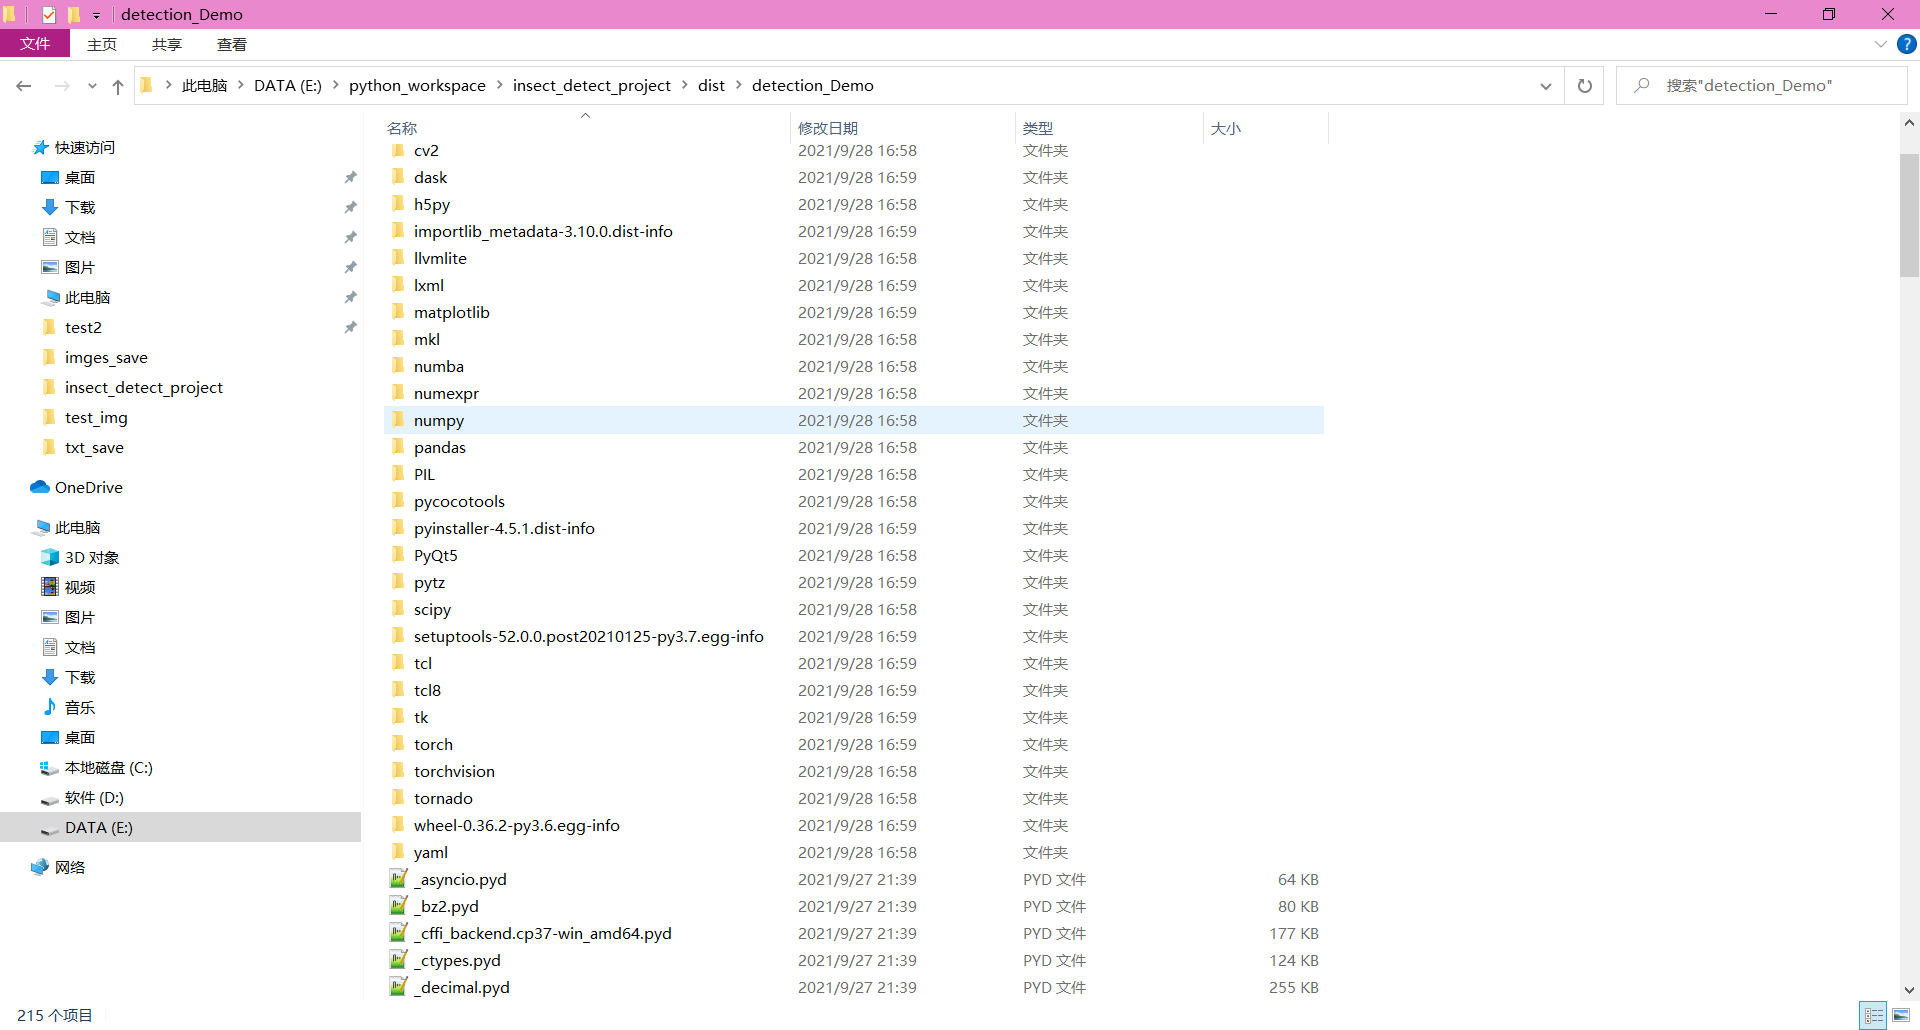
Task: Unpin test2 using its pin icon
Action: pyautogui.click(x=350, y=328)
